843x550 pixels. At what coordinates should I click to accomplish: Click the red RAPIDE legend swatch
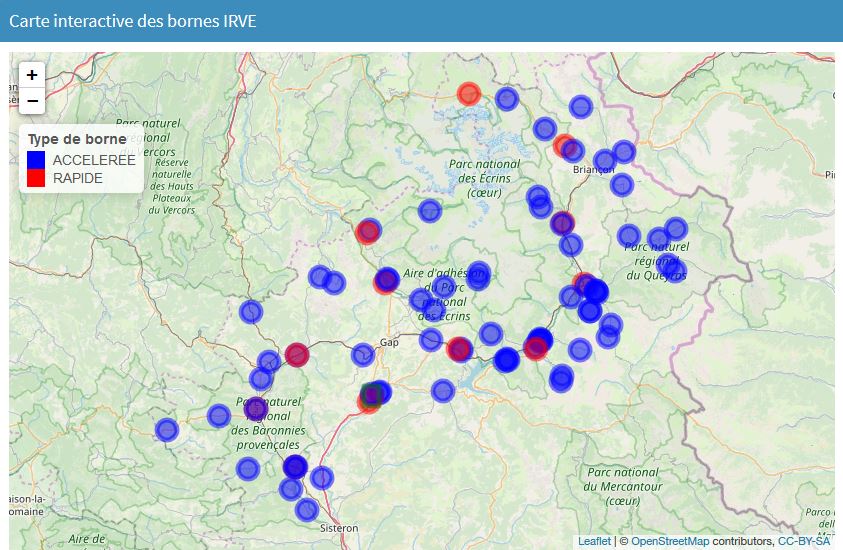point(37,178)
